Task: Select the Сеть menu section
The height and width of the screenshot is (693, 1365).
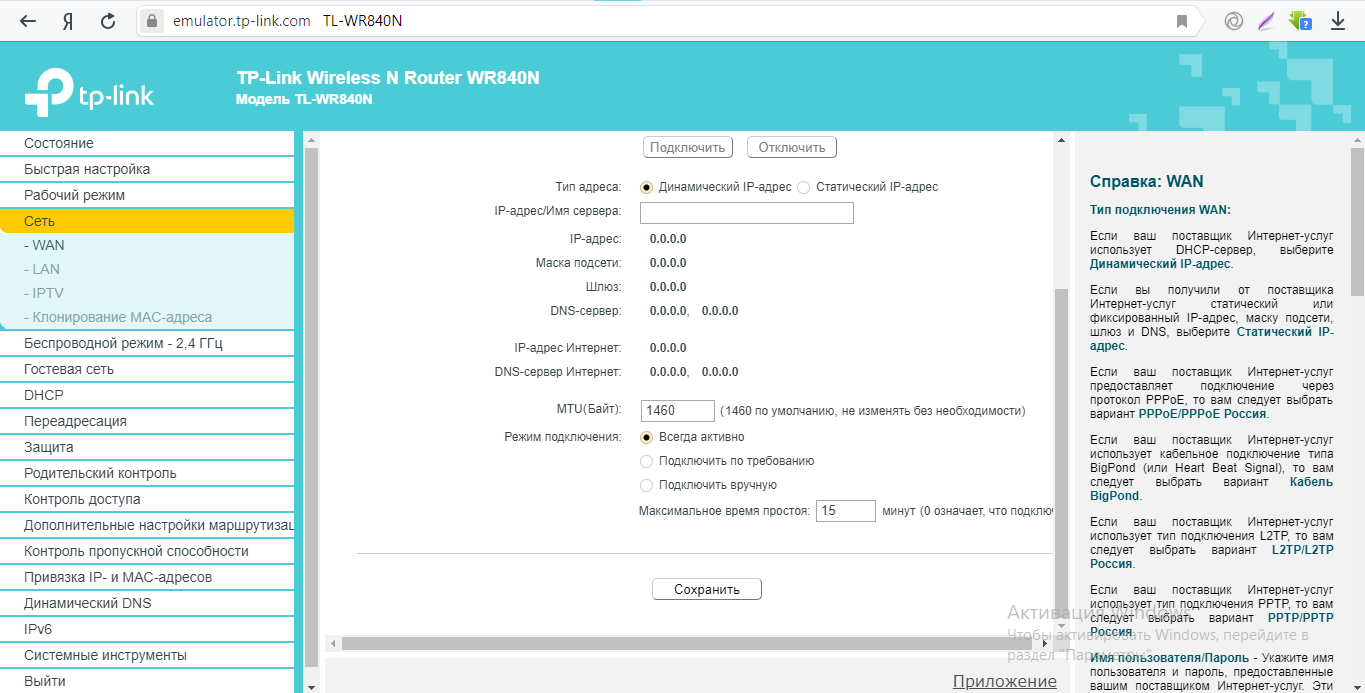Action: pyautogui.click(x=147, y=221)
